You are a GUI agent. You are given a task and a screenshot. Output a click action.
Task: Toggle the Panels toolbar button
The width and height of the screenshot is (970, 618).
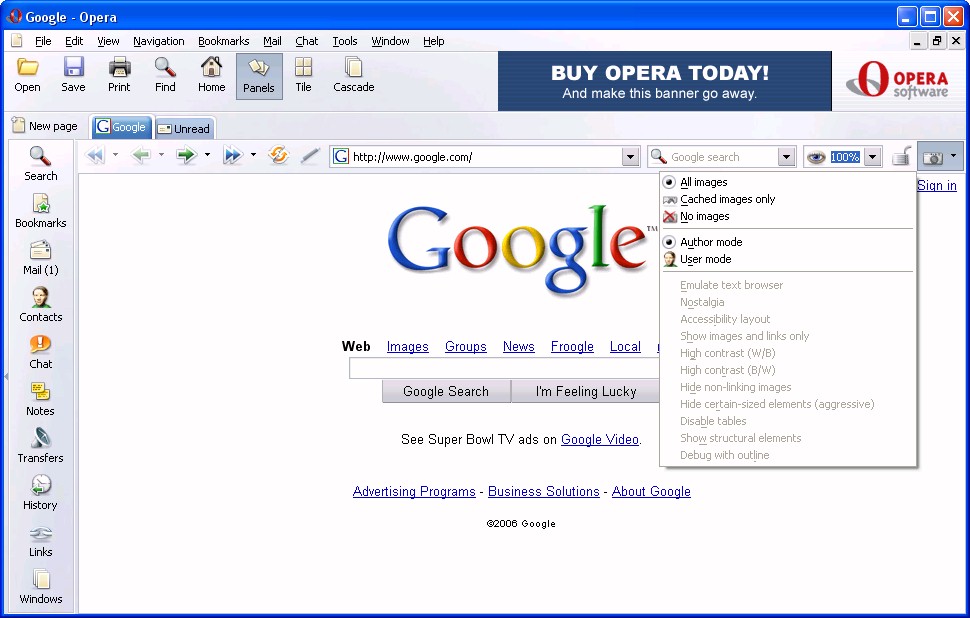[x=259, y=76]
